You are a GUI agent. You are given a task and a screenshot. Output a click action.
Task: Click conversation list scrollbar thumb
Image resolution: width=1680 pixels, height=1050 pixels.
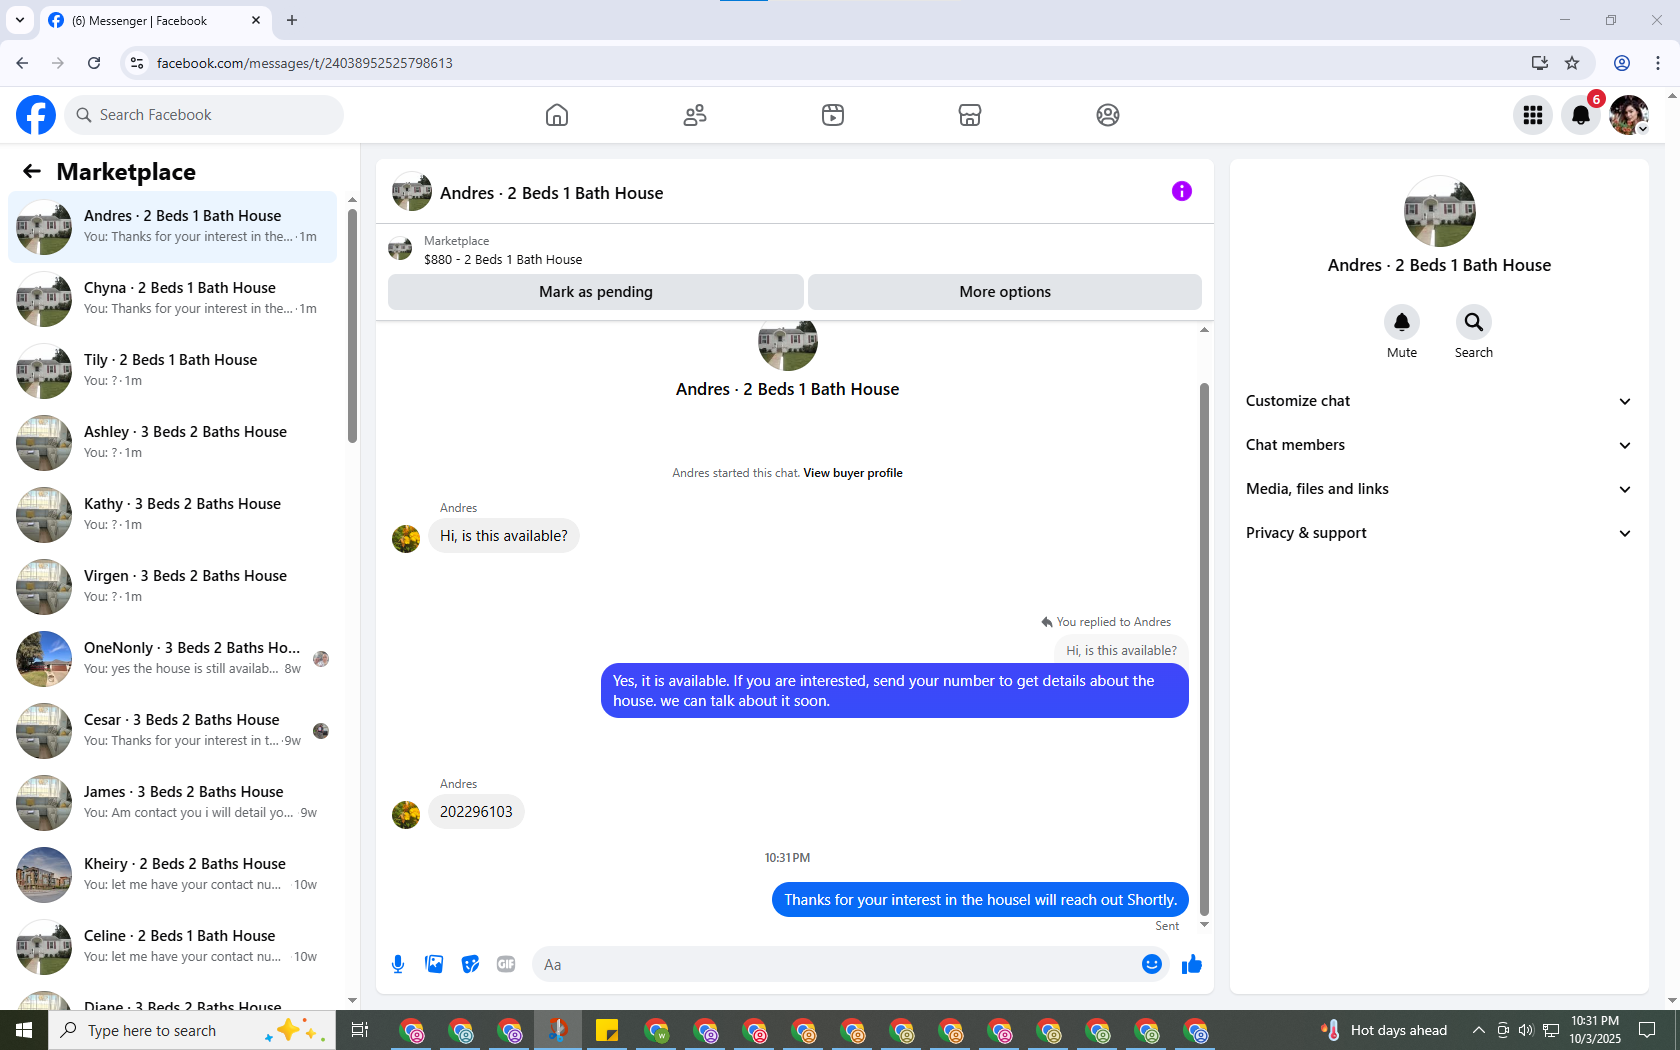(352, 325)
